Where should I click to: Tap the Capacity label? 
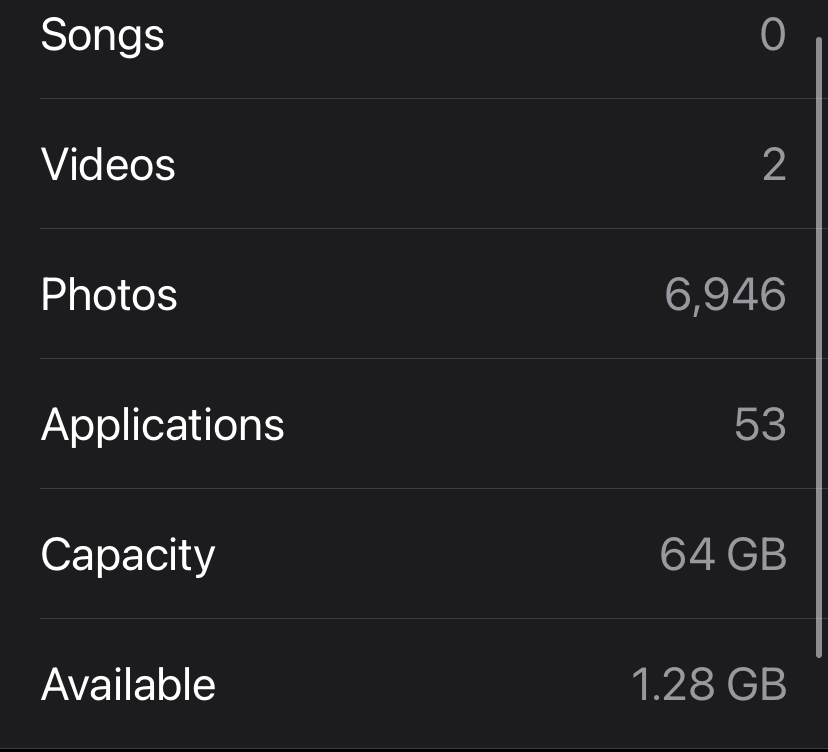[128, 556]
